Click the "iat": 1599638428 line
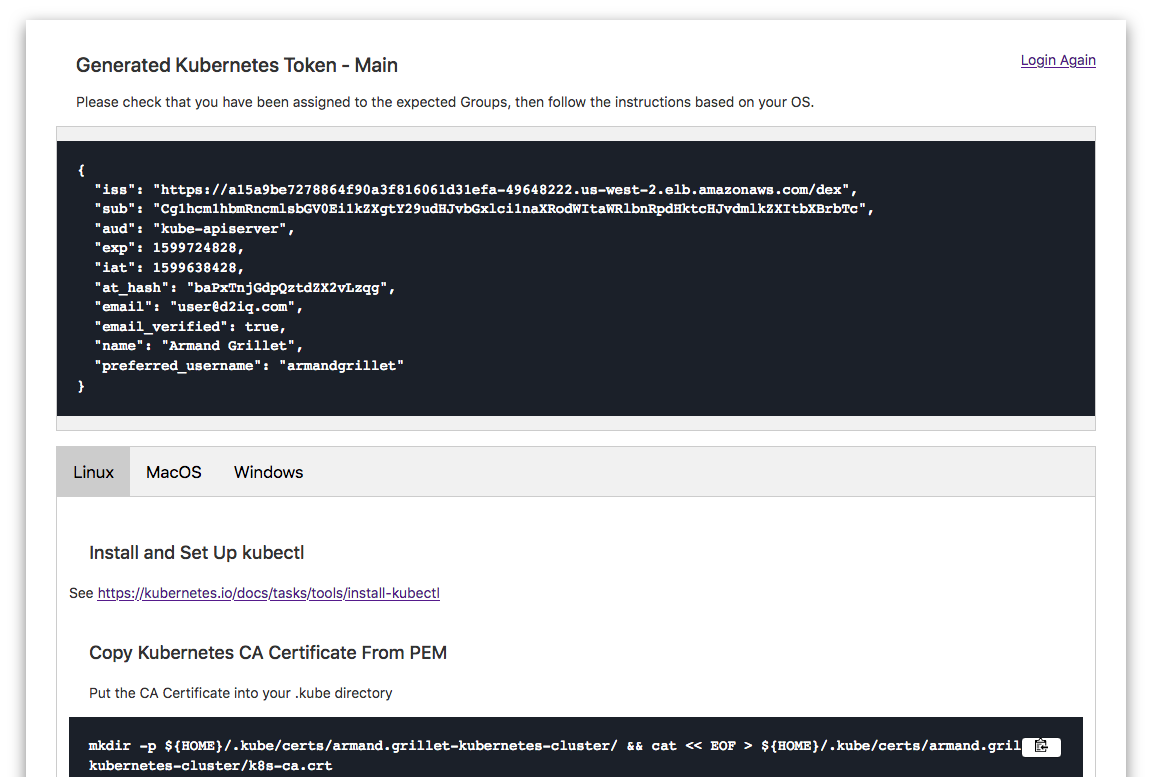 (169, 268)
